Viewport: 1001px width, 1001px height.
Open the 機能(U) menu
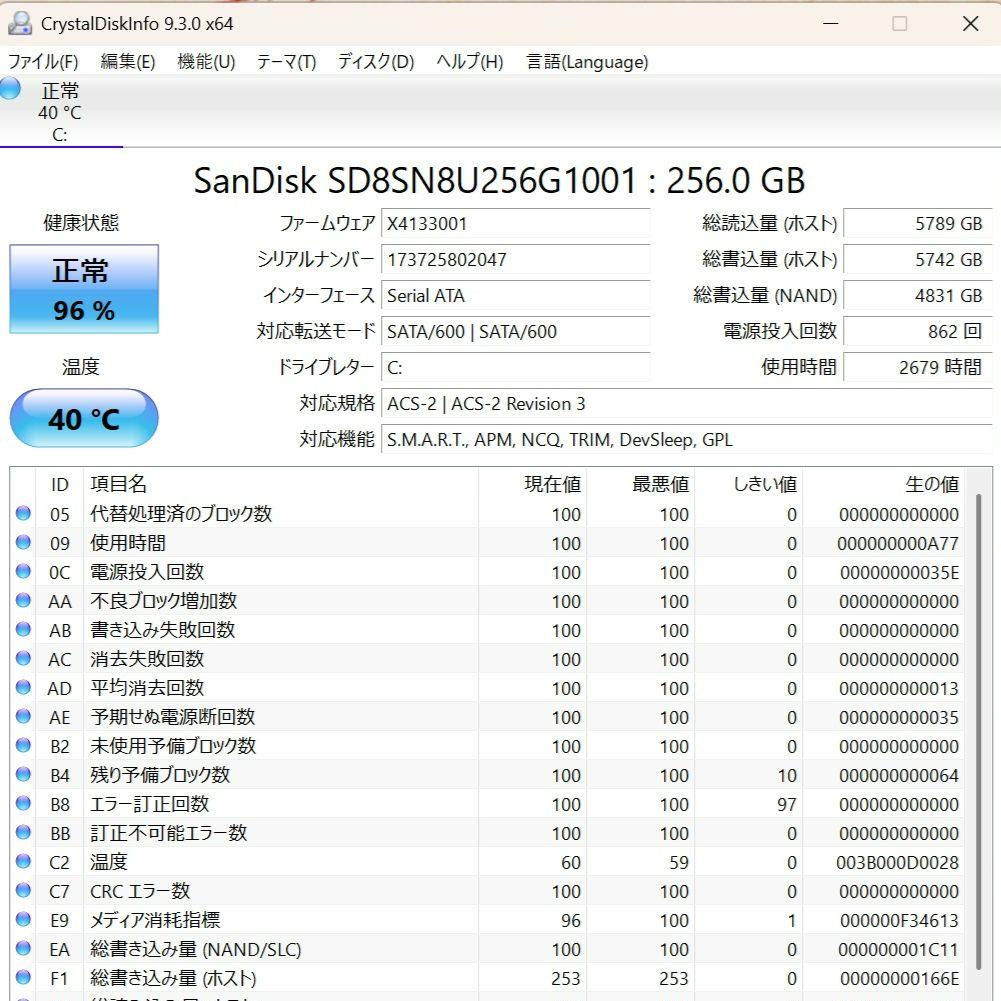point(204,62)
